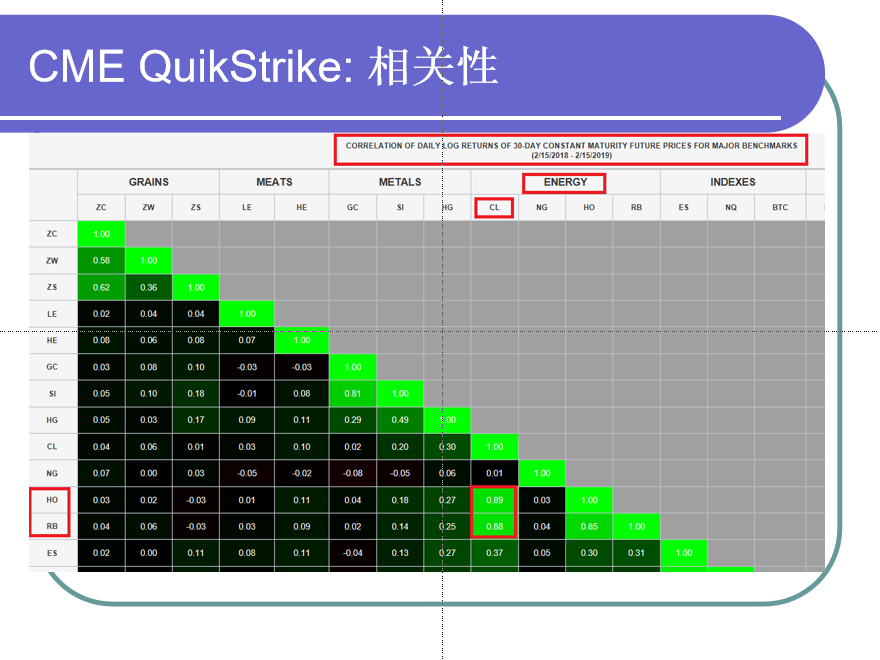Select the HE column header
Screen dimensions: 880x660
pos(301,207)
